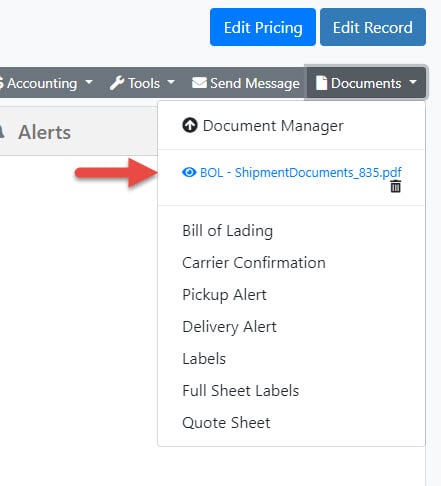The height and width of the screenshot is (486, 441).
Task: Select Bill of Lading from menu
Action: pyautogui.click(x=227, y=231)
